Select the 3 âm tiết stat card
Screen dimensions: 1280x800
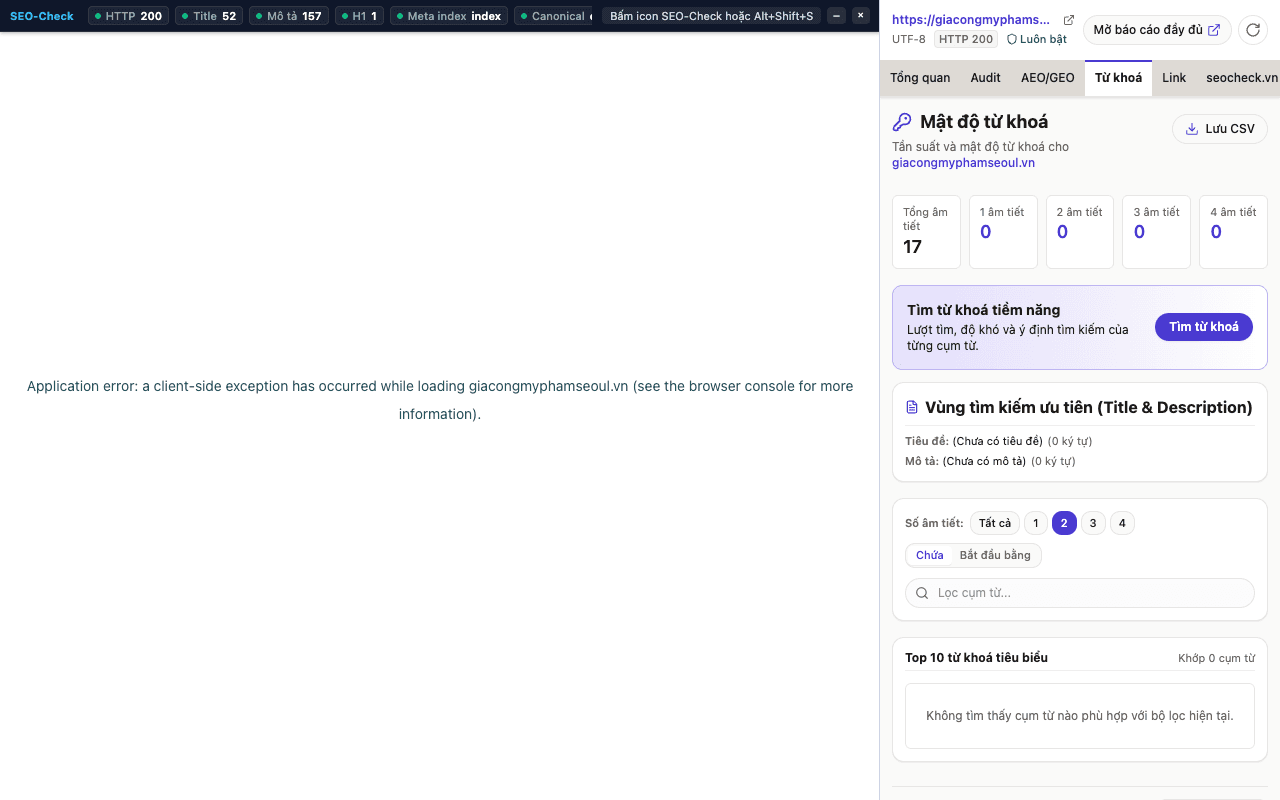click(x=1156, y=232)
